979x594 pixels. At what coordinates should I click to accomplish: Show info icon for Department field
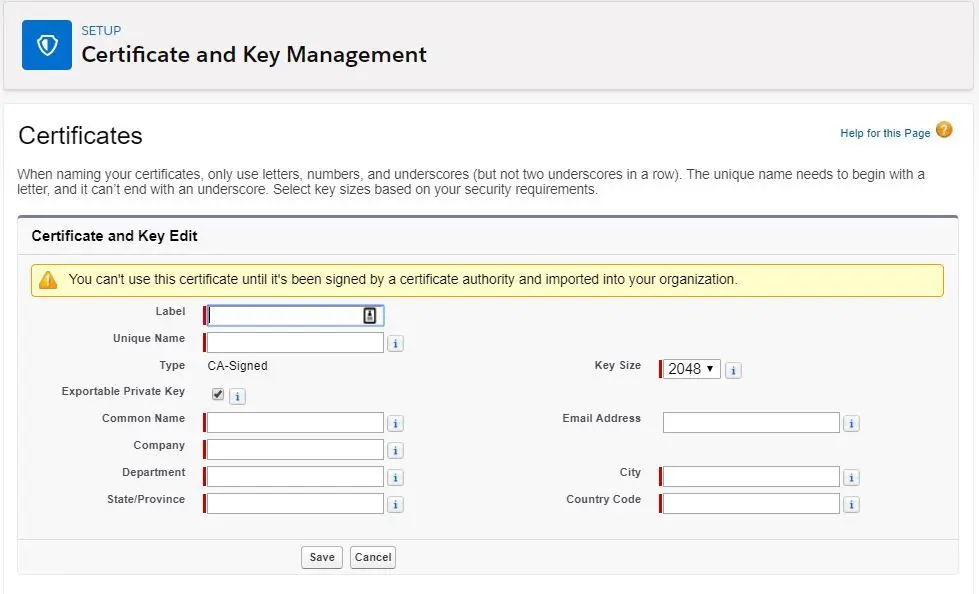coord(395,478)
